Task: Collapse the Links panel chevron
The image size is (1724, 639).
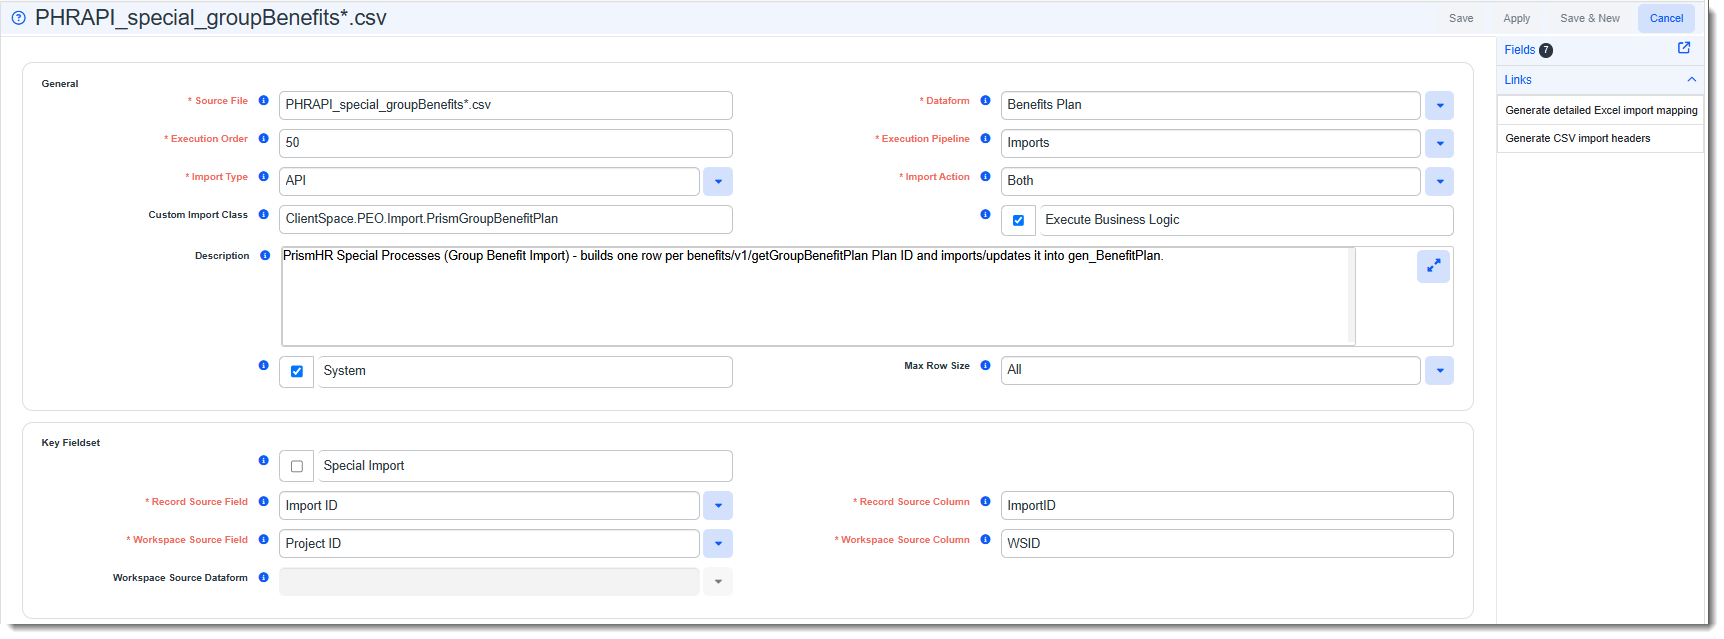Action: (x=1692, y=79)
